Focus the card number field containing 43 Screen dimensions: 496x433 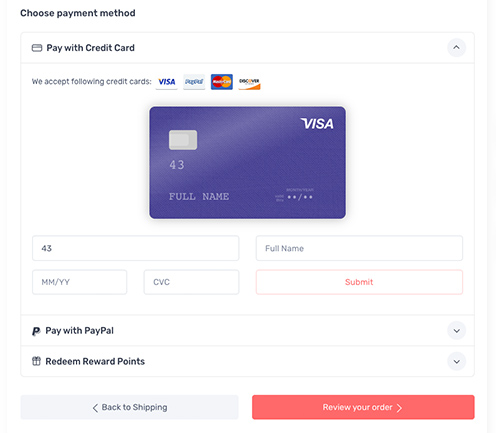135,248
